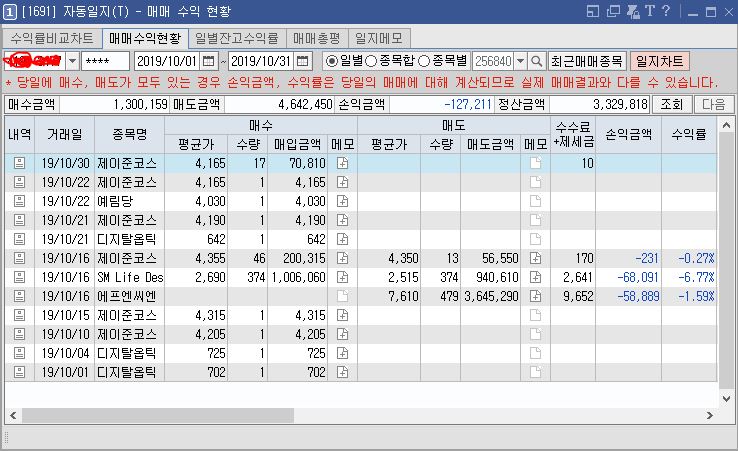
Task: Click the stock code 256840 input field
Action: pos(493,61)
